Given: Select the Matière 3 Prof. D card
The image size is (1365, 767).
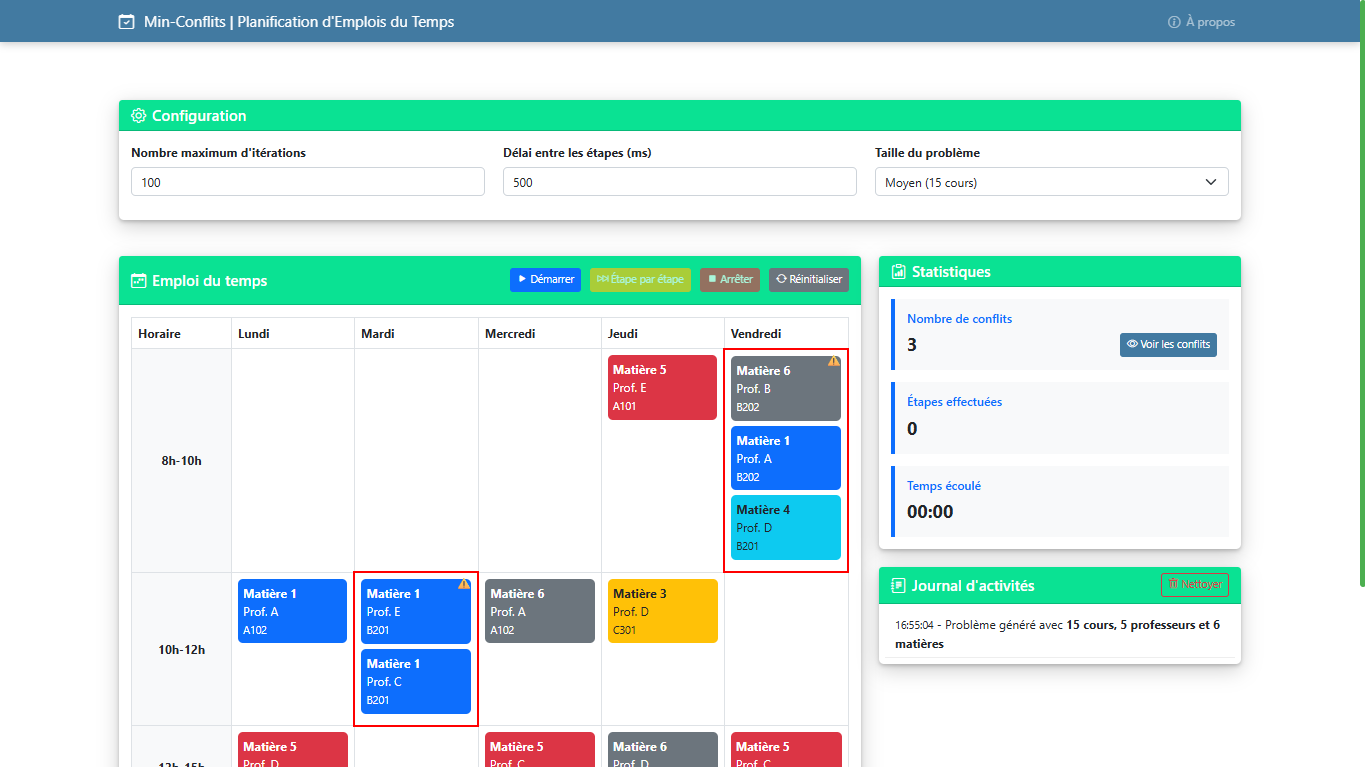Looking at the screenshot, I should tap(663, 611).
